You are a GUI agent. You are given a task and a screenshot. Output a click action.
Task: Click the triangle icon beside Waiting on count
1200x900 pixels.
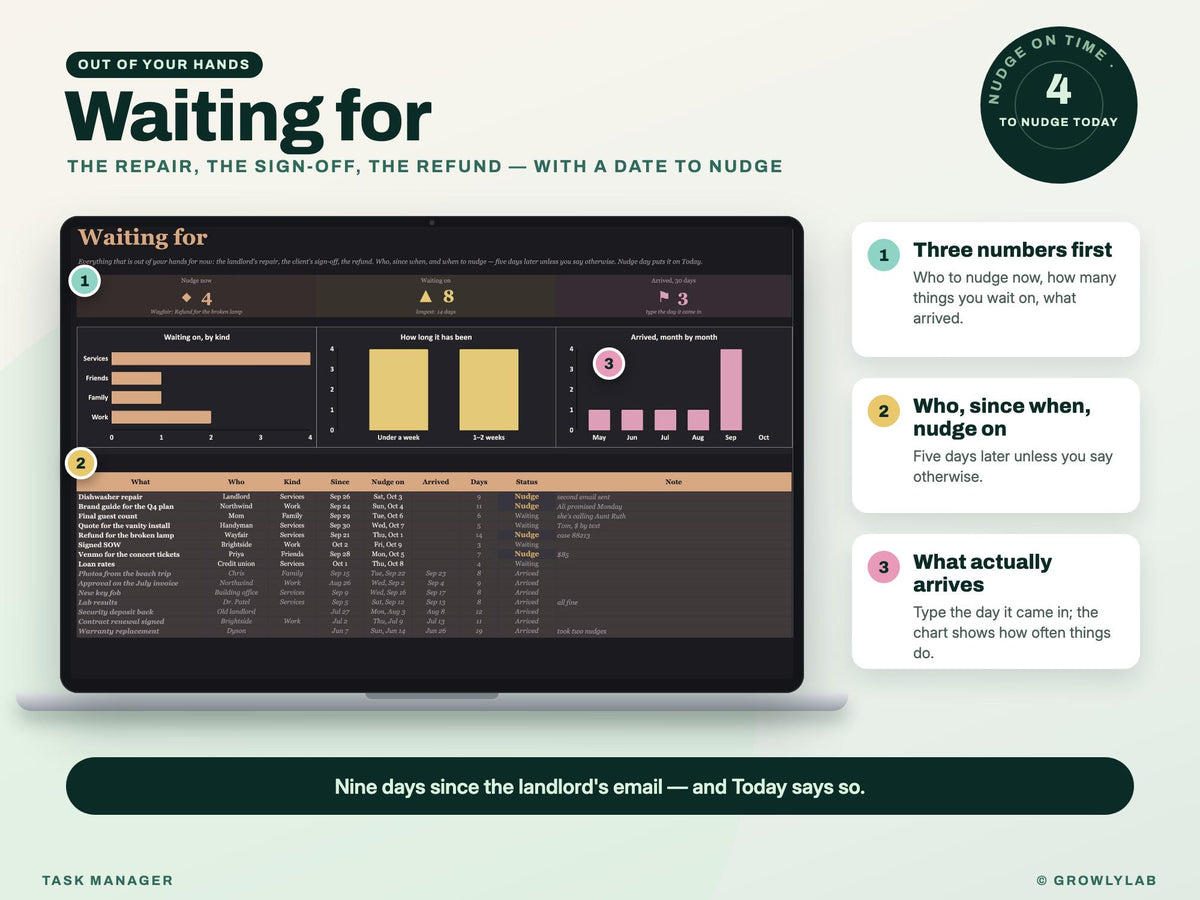point(426,297)
